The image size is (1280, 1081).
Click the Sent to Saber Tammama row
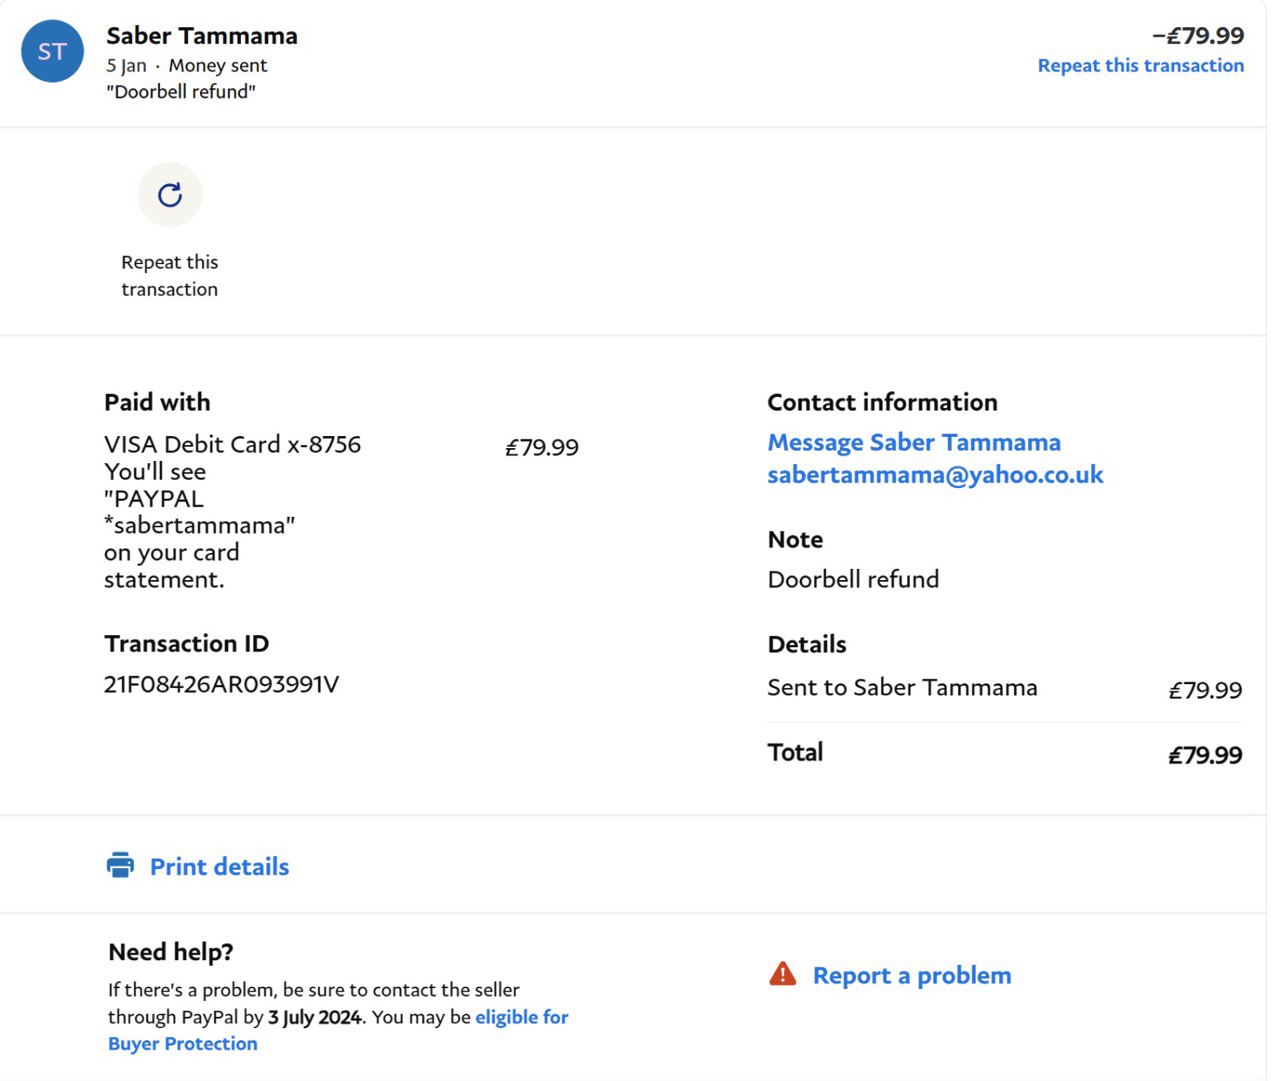(902, 688)
